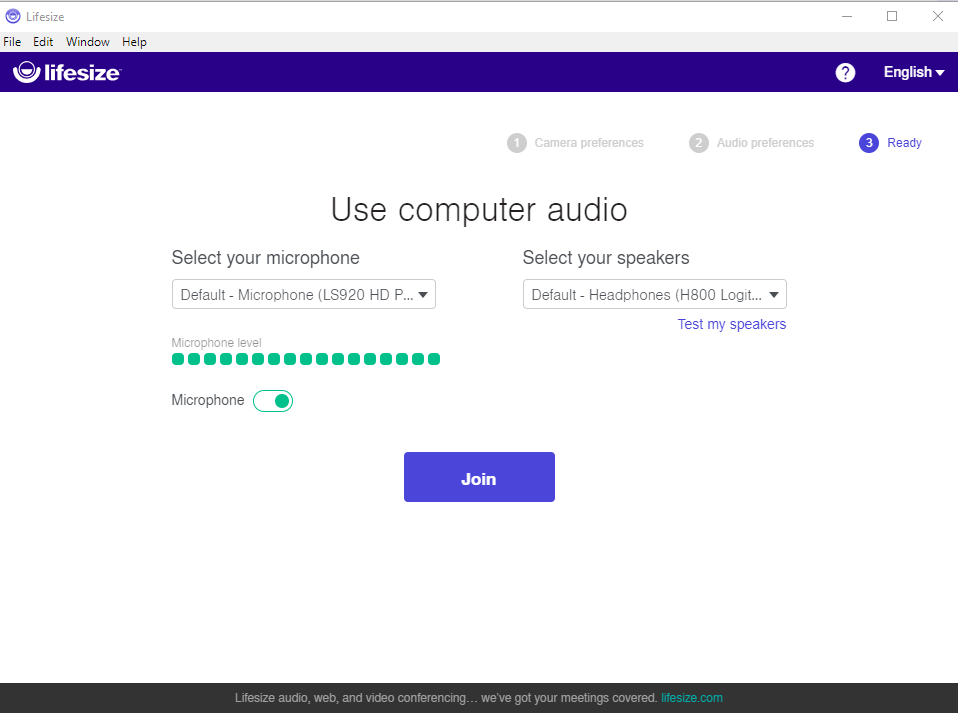Open the Window menu

point(87,41)
